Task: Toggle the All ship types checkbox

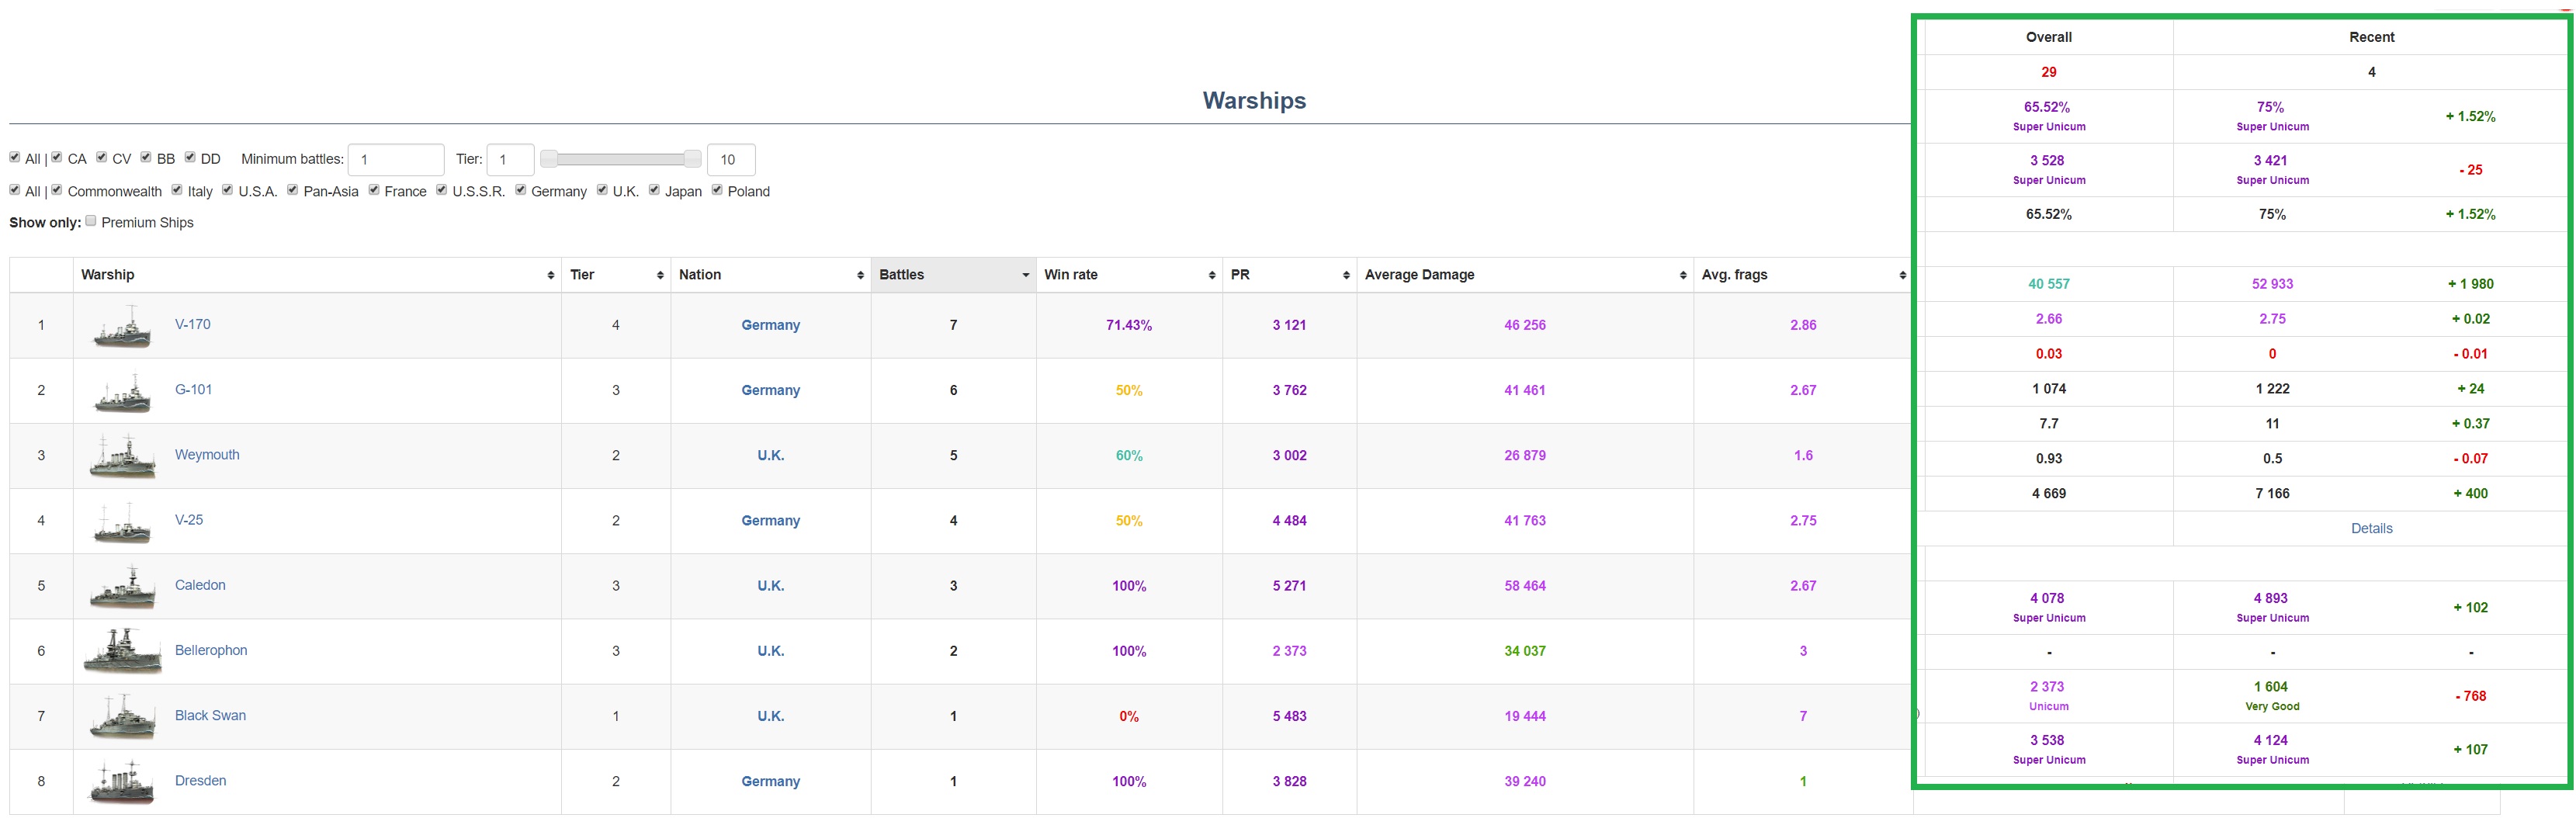Action: tap(15, 157)
